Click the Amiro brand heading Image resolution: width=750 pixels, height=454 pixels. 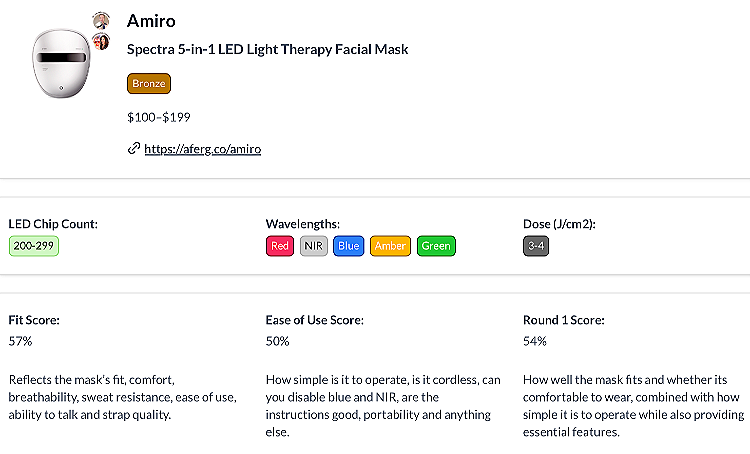click(x=153, y=21)
